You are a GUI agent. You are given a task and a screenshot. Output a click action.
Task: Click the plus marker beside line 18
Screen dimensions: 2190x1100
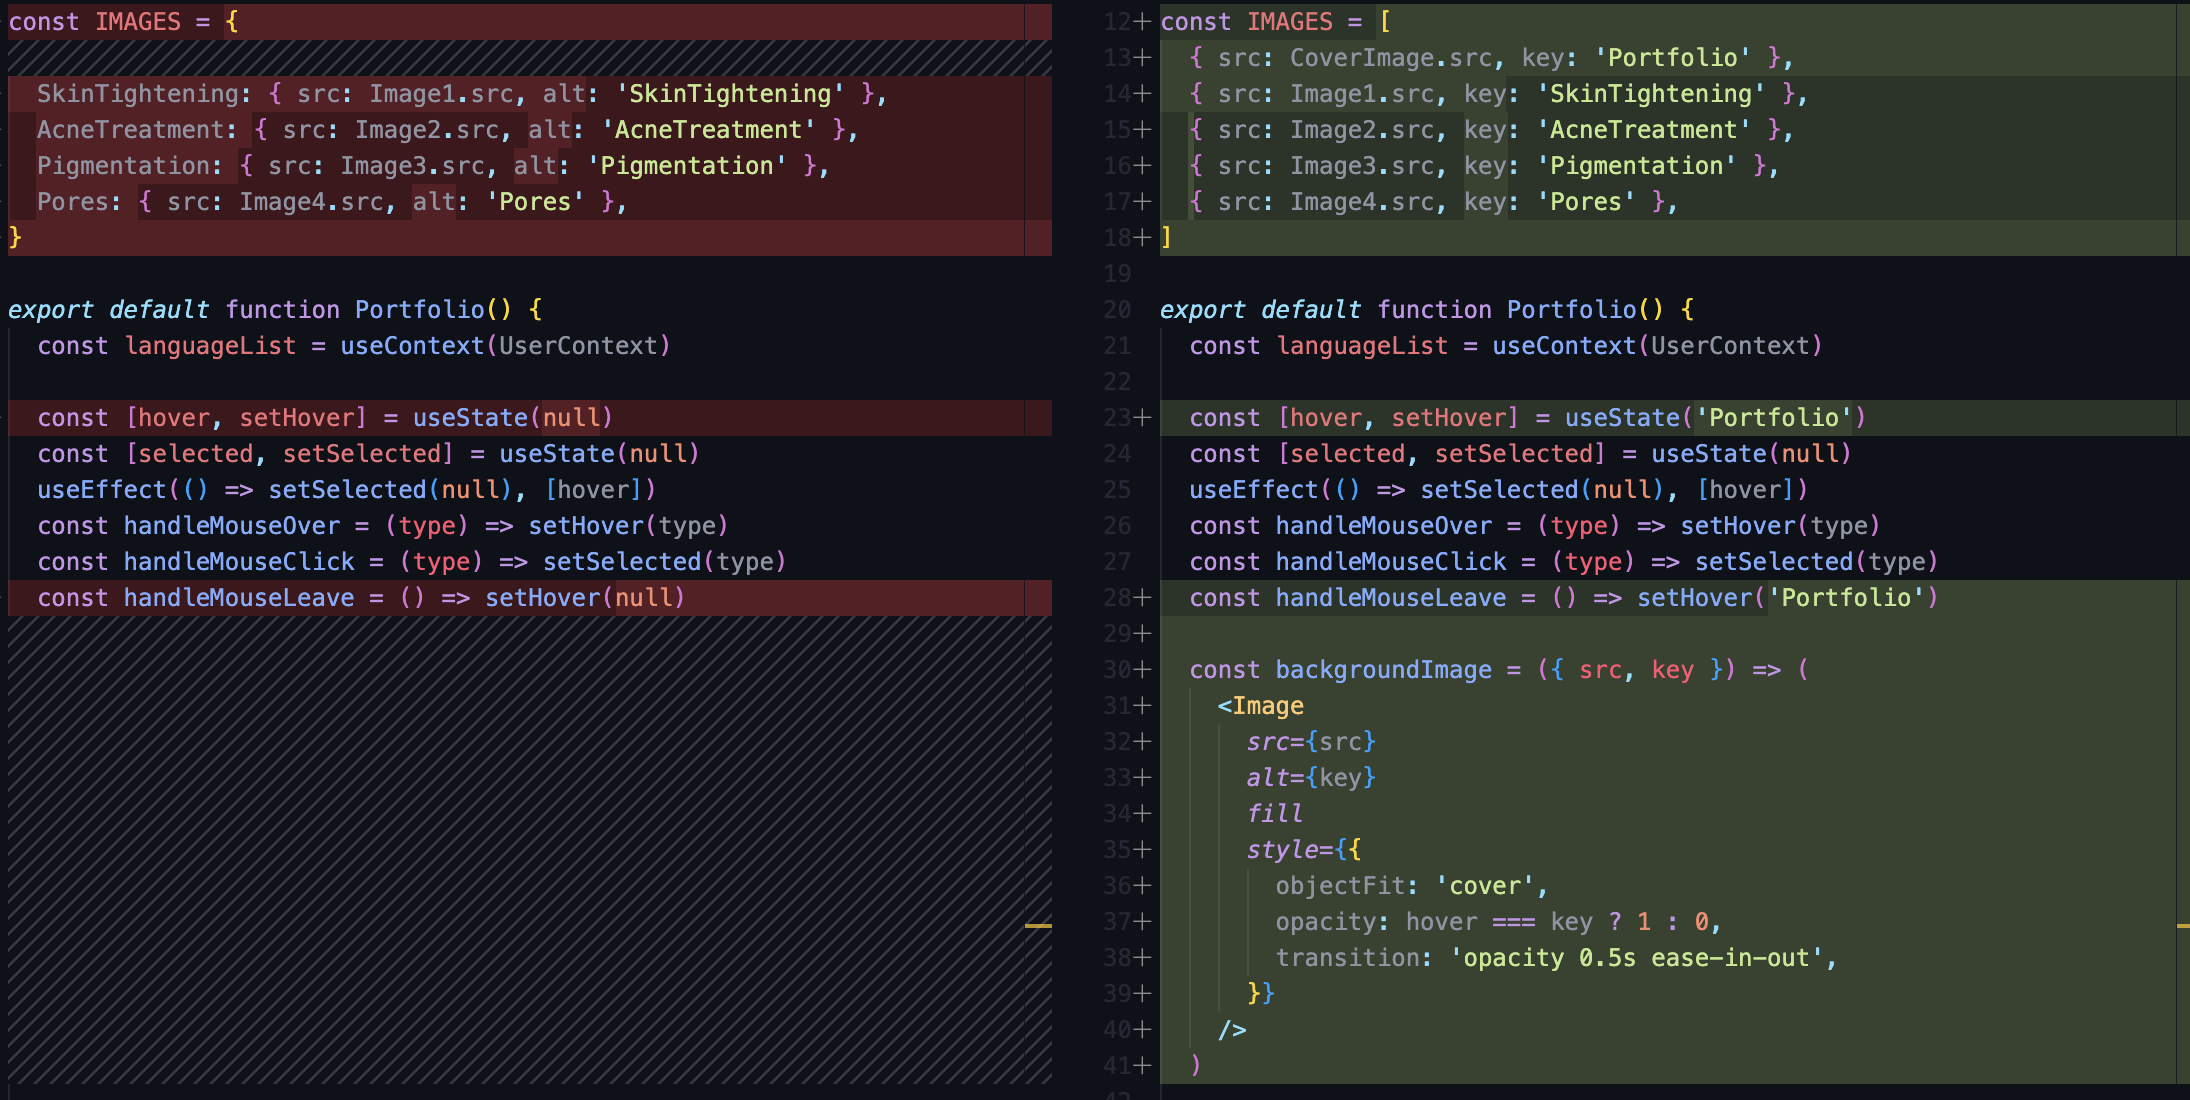click(x=1142, y=238)
